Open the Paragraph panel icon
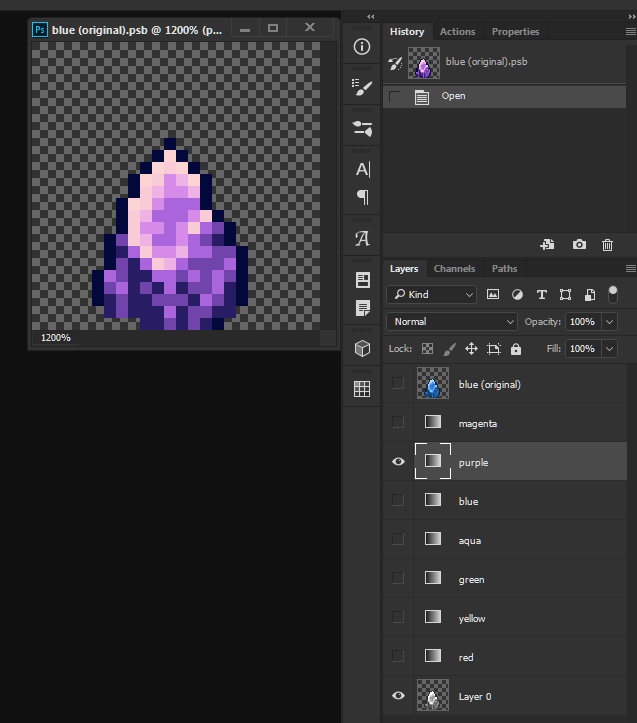Image resolution: width=637 pixels, height=723 pixels. coord(362,197)
